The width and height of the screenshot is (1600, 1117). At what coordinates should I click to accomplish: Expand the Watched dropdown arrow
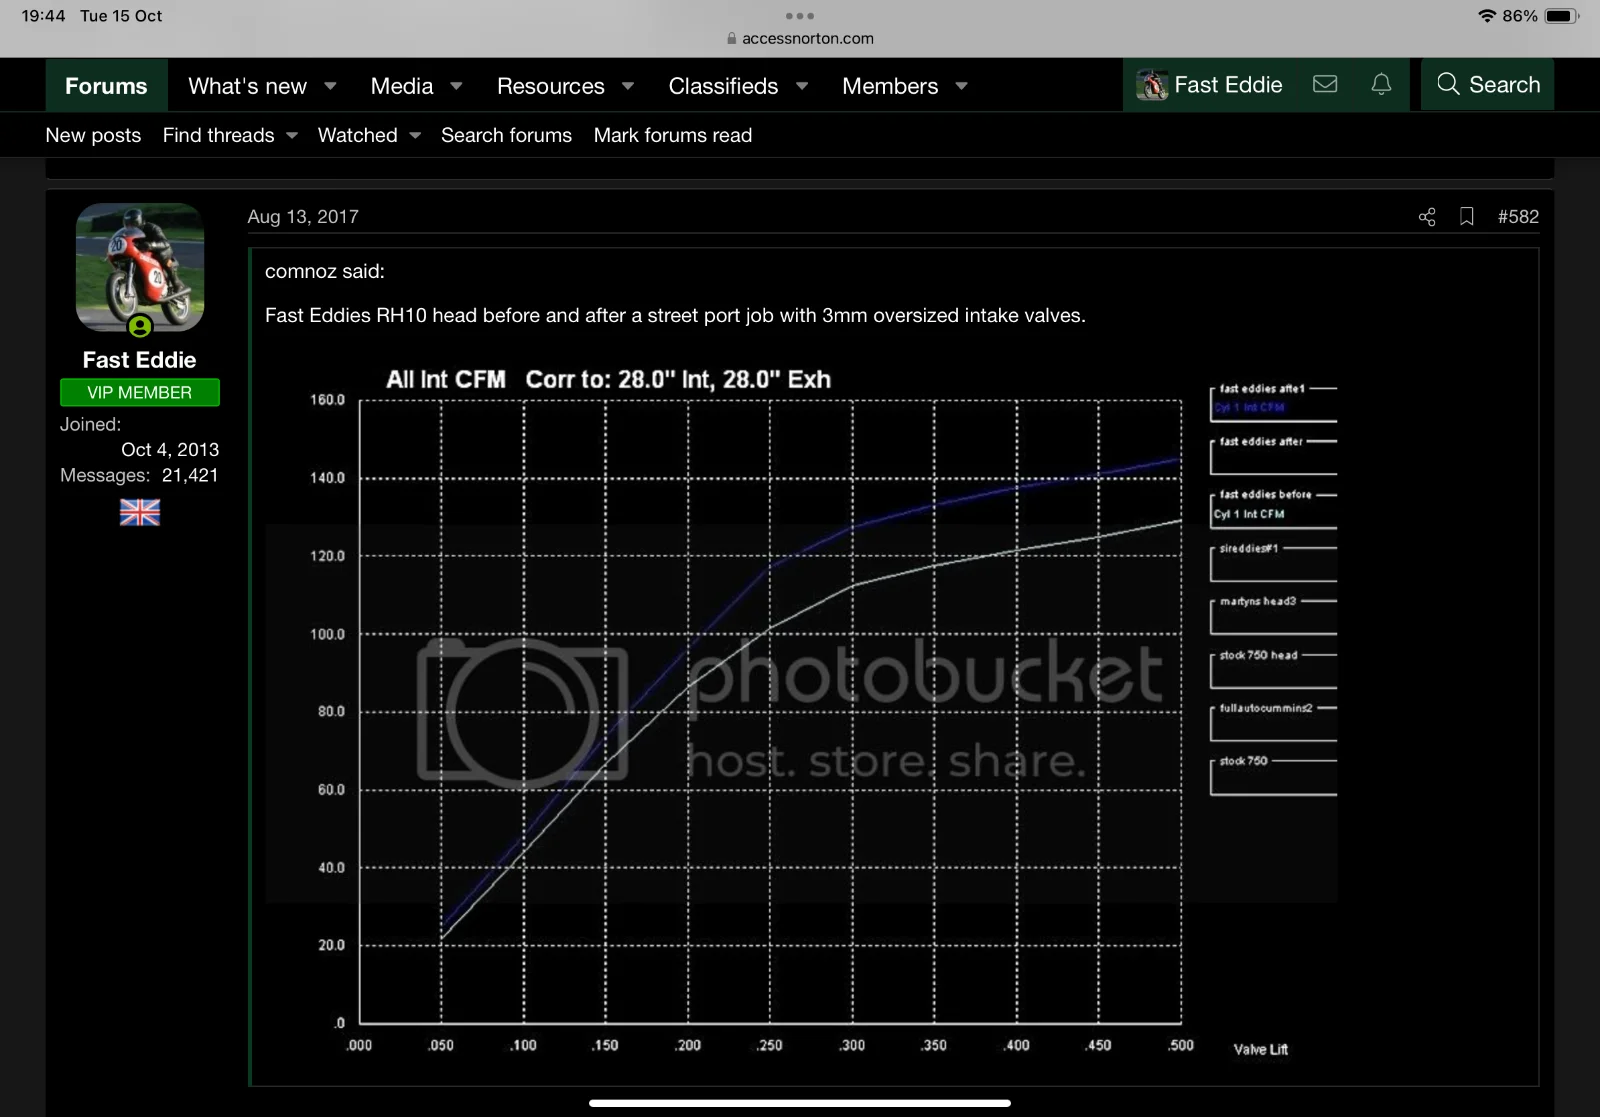[415, 136]
